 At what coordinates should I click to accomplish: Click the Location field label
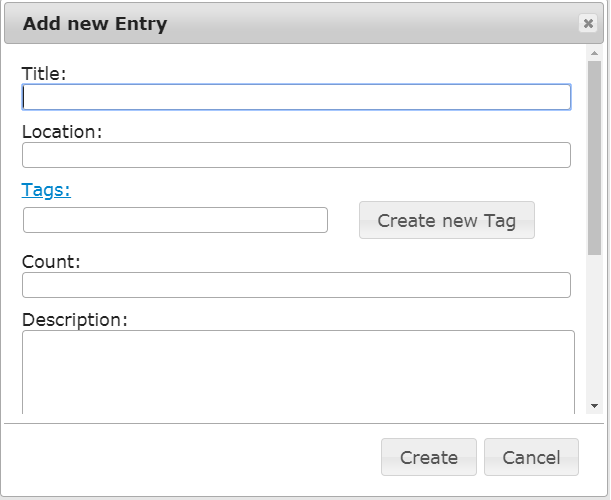tap(62, 131)
